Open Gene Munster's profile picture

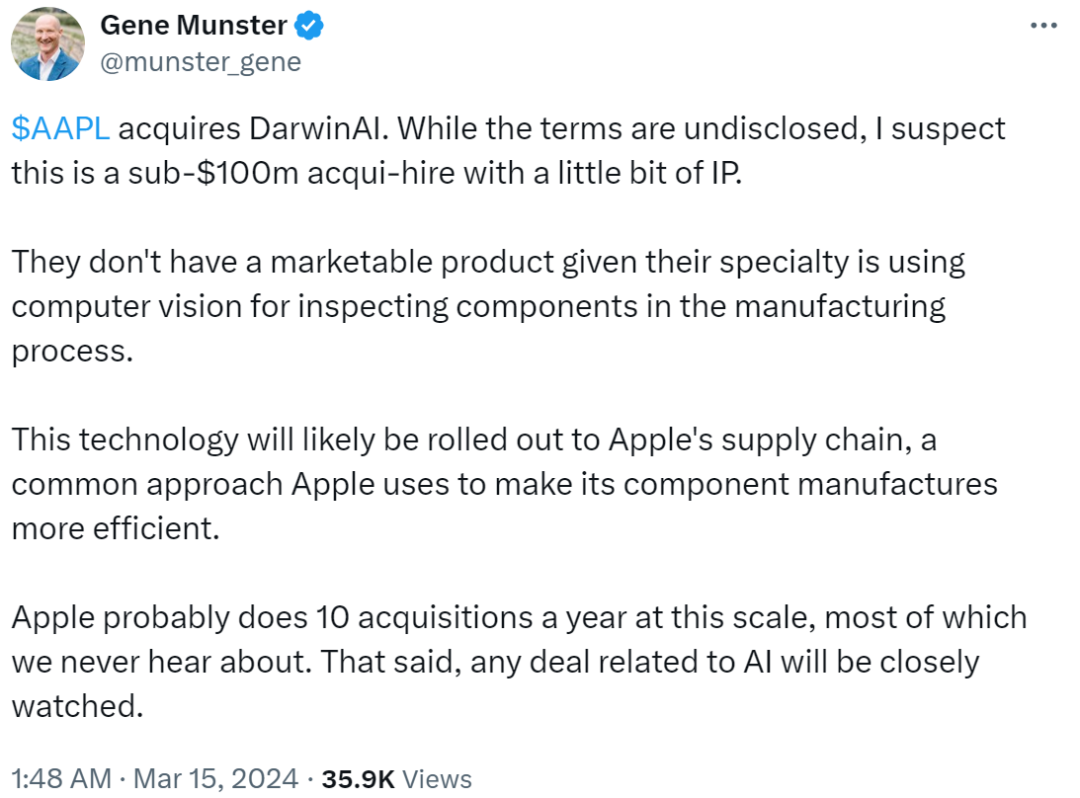click(47, 44)
